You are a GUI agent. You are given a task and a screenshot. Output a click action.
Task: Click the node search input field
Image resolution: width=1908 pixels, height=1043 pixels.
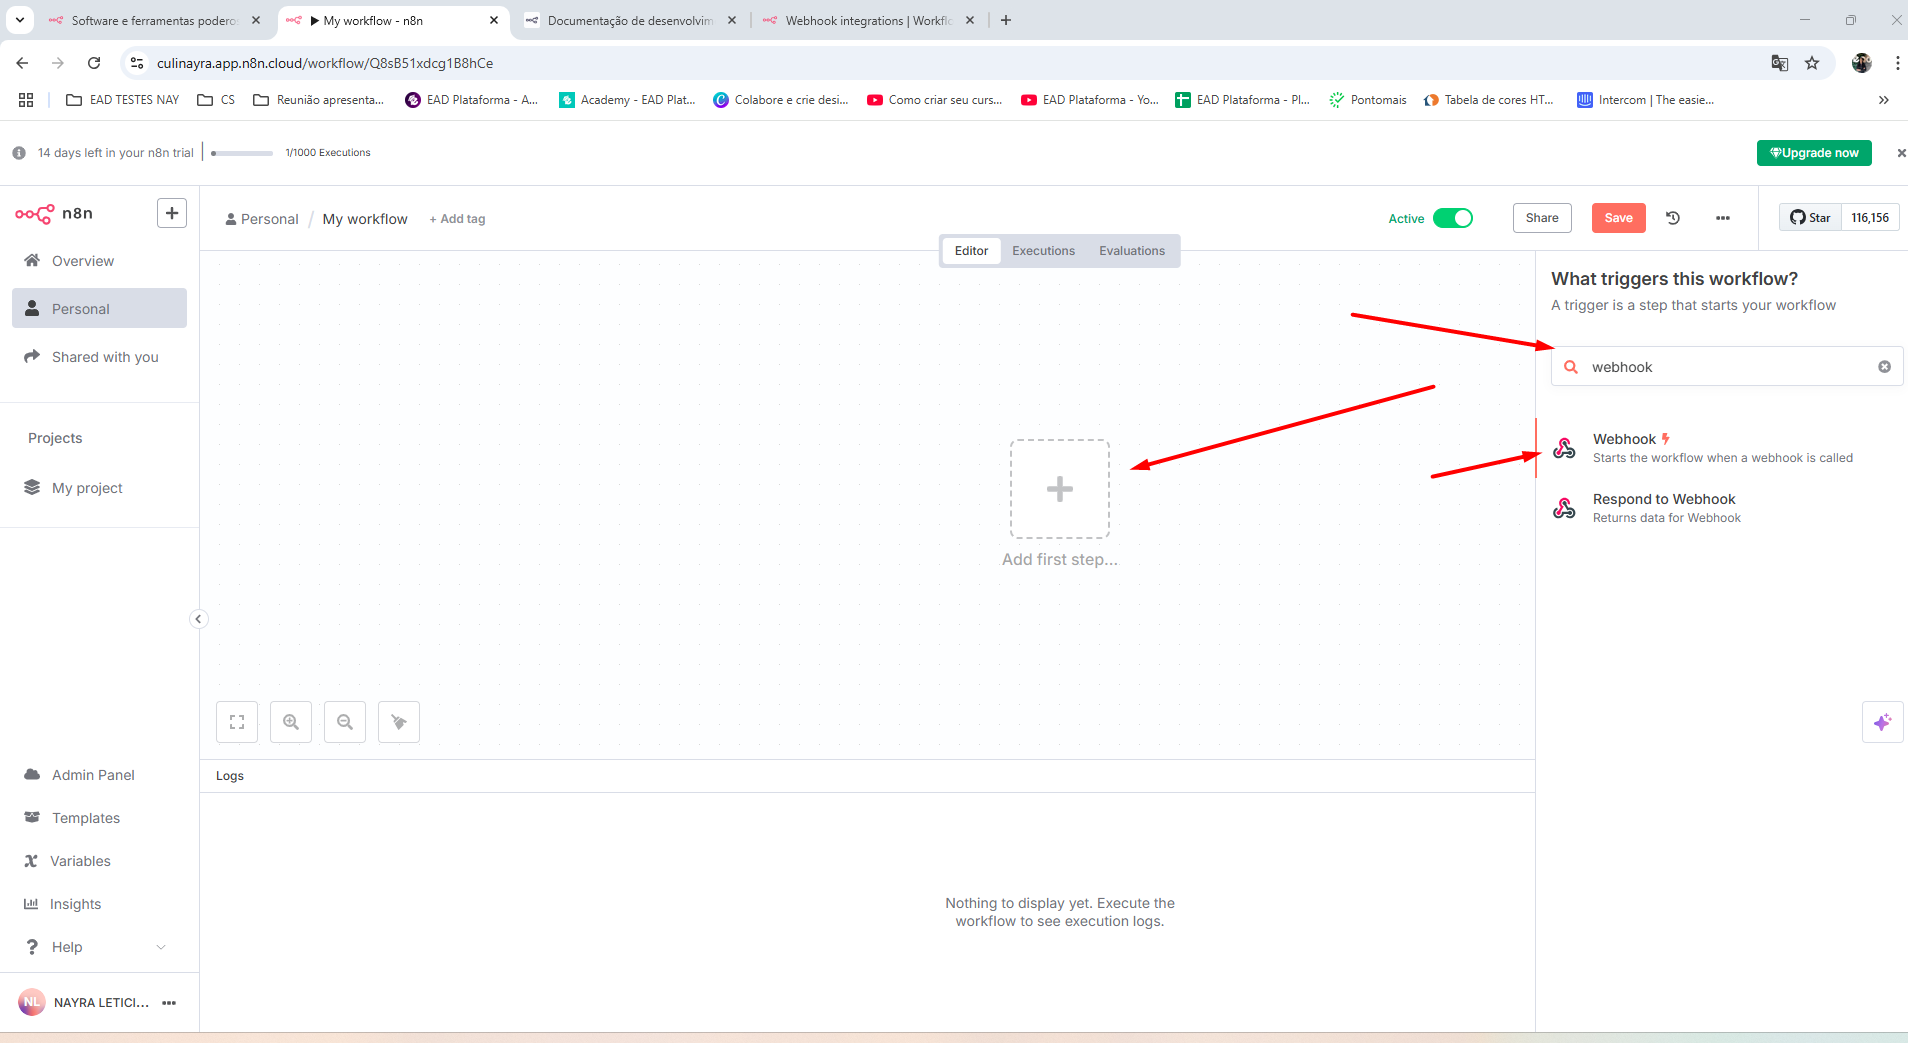click(x=1727, y=367)
